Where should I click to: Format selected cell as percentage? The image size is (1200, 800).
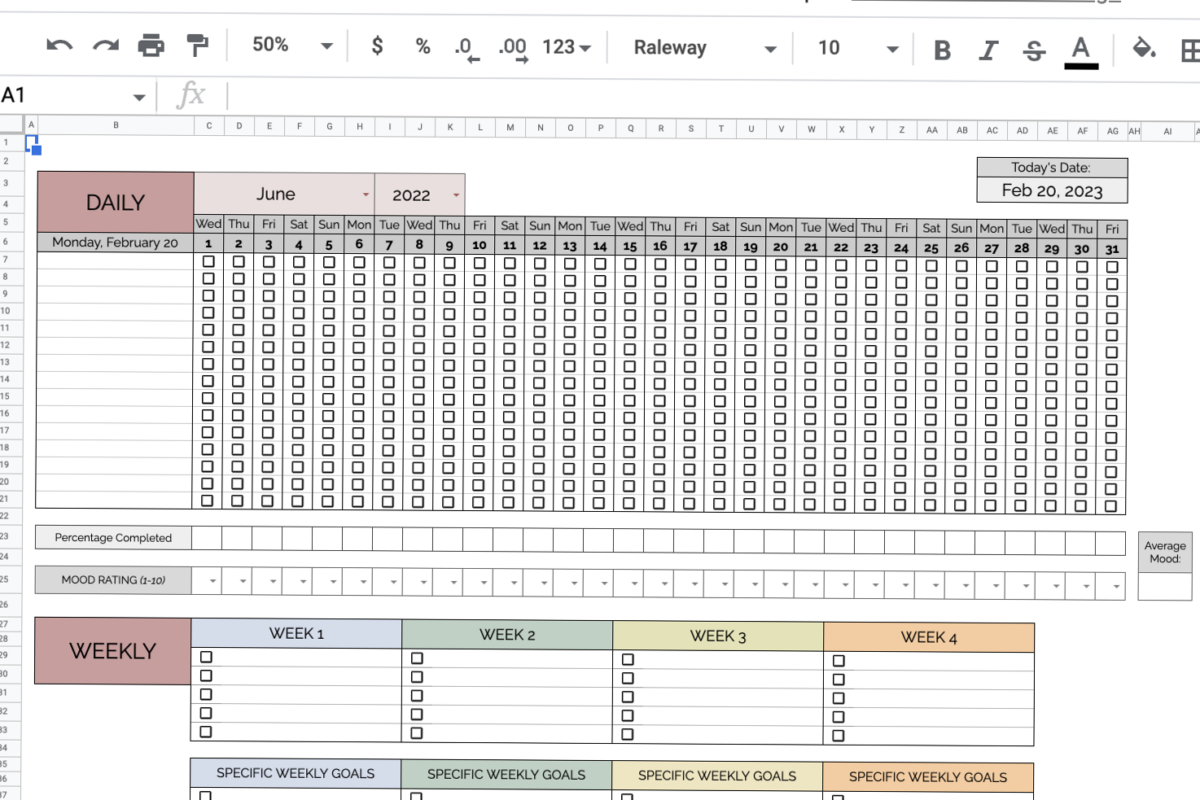pos(421,46)
